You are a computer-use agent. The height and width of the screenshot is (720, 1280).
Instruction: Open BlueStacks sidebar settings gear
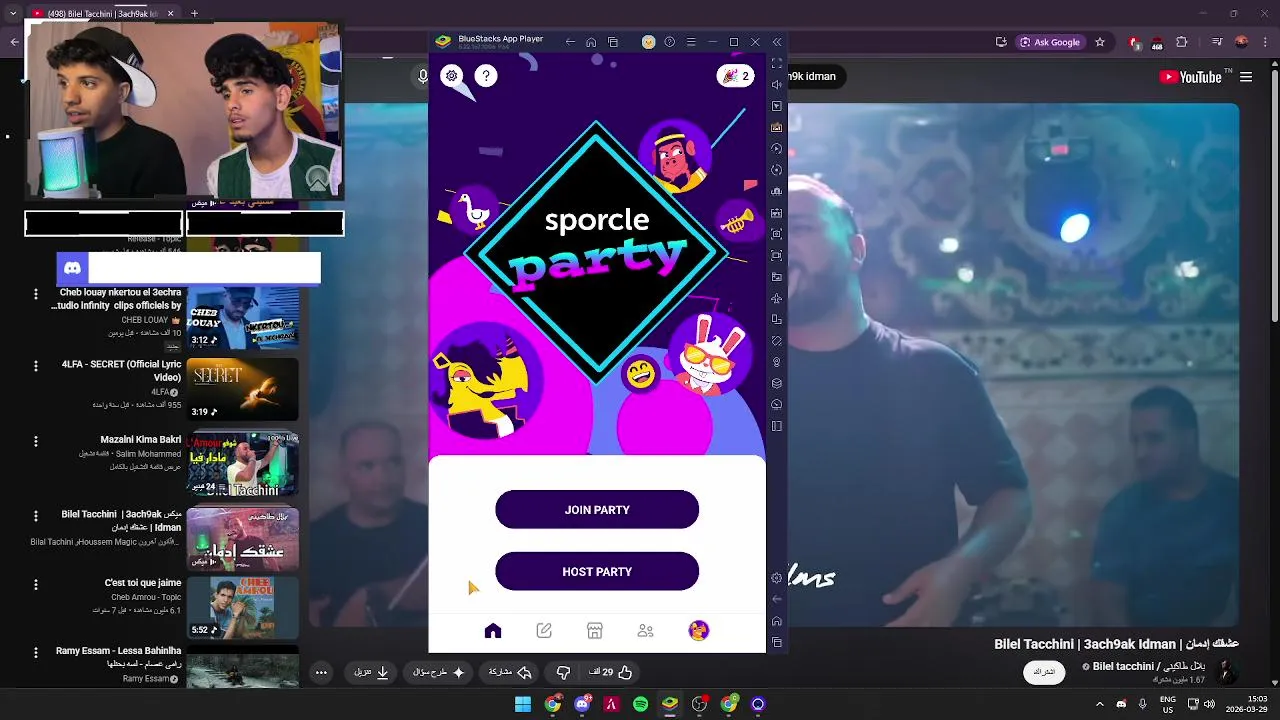[777, 578]
